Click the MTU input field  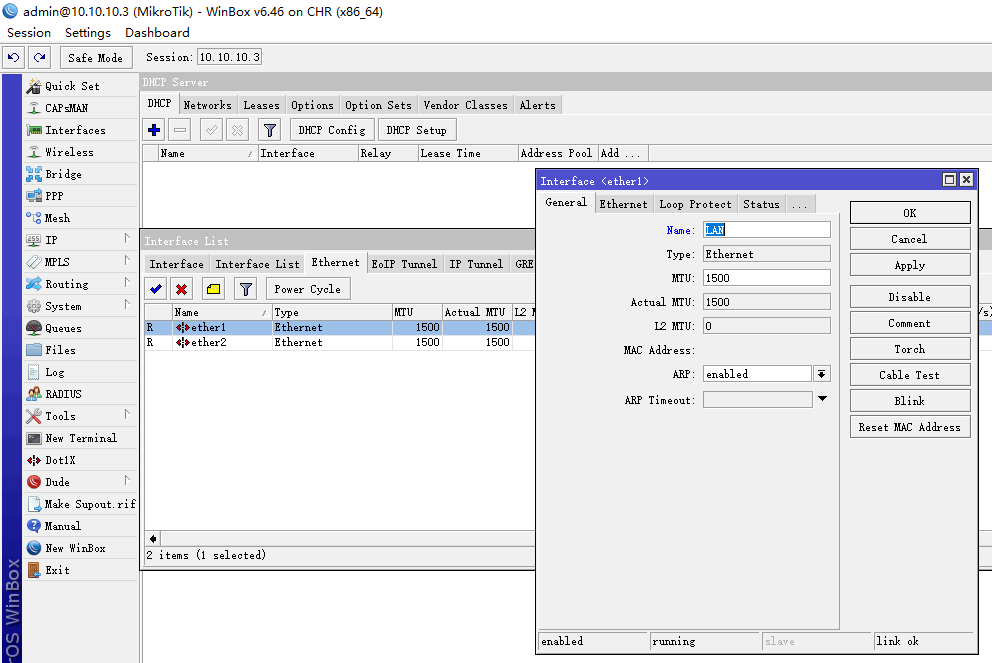766,278
